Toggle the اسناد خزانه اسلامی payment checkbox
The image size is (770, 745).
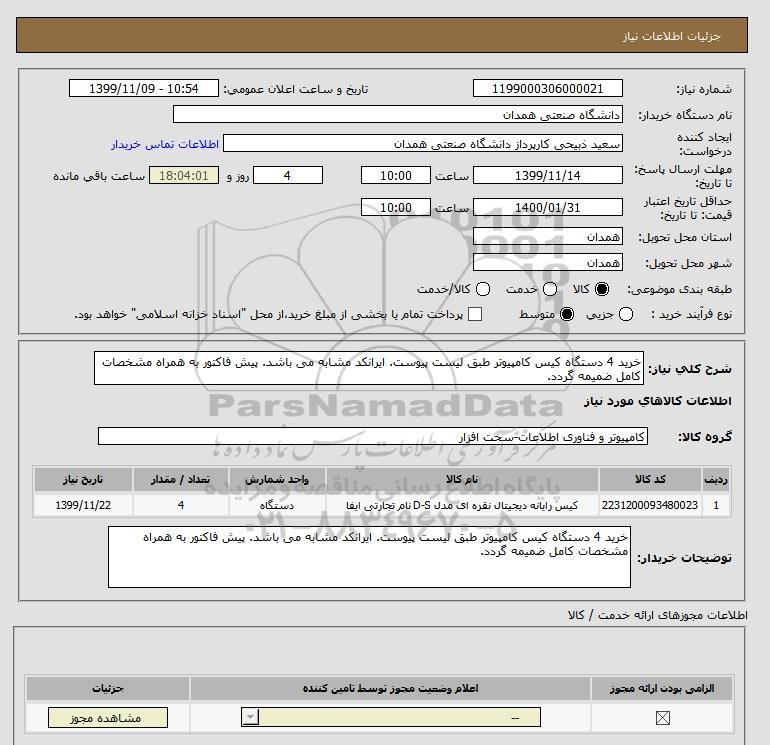[x=475, y=314]
